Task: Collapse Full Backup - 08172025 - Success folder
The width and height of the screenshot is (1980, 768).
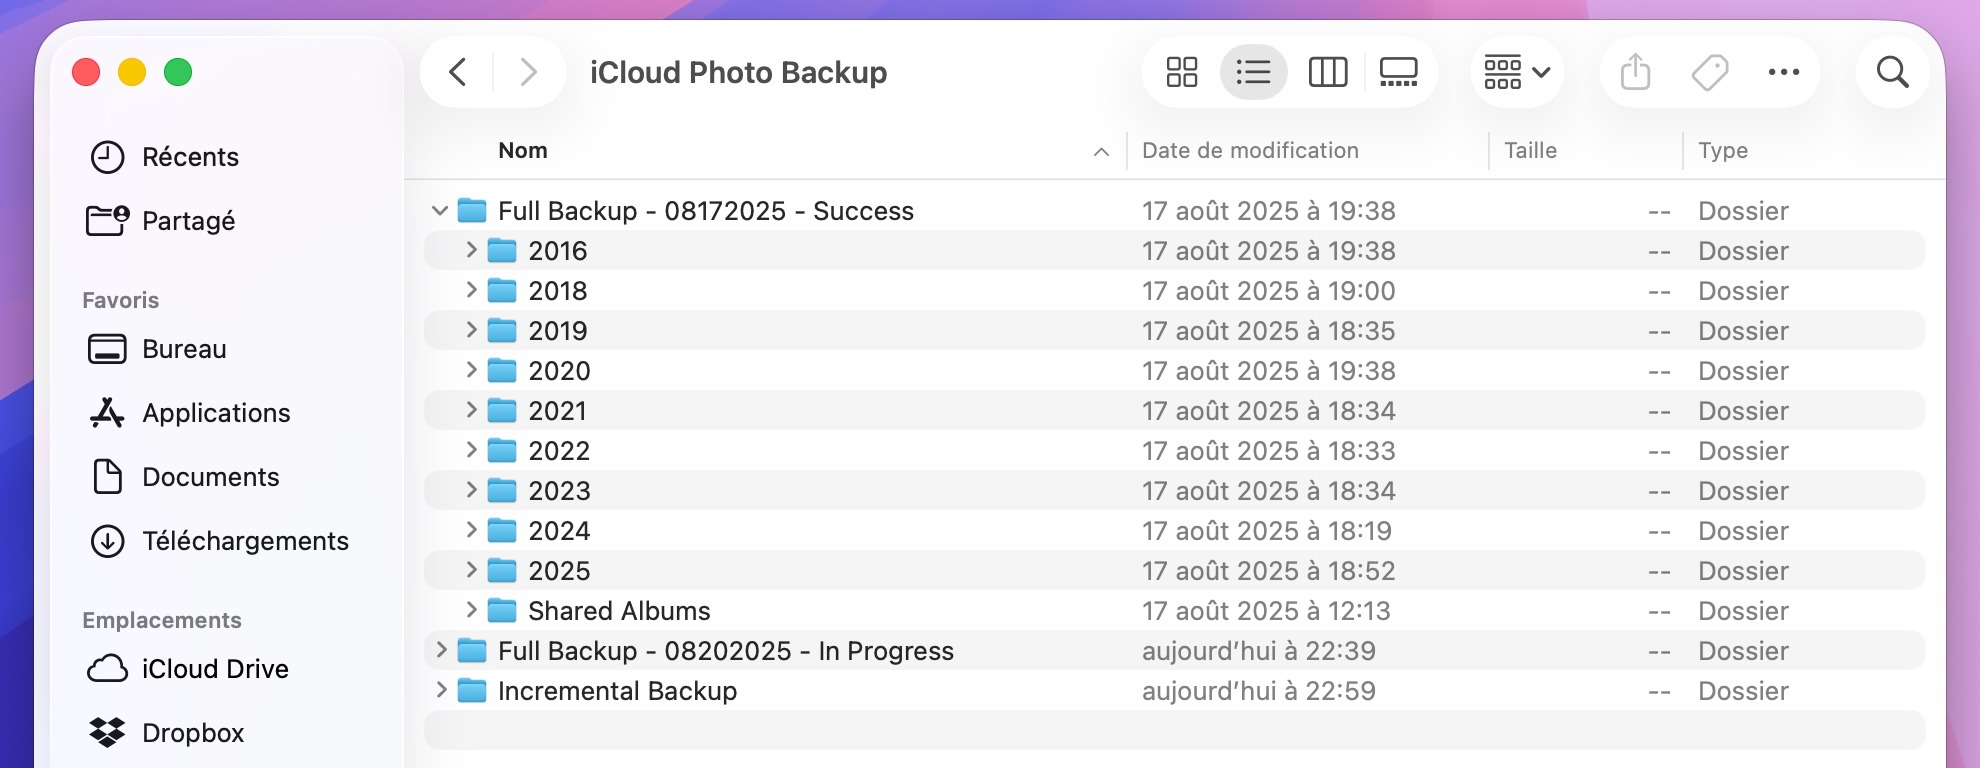Action: tap(439, 211)
